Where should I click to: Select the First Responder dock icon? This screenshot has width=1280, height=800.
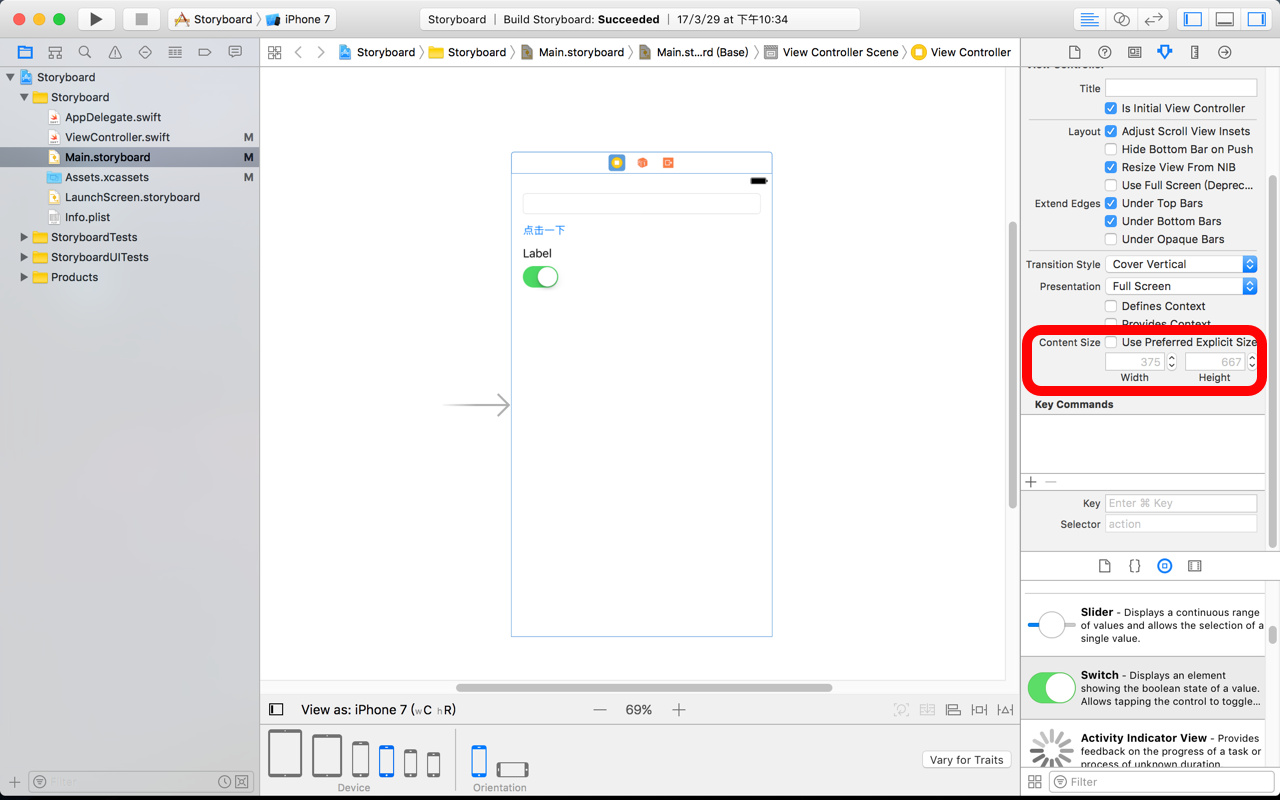pos(642,162)
